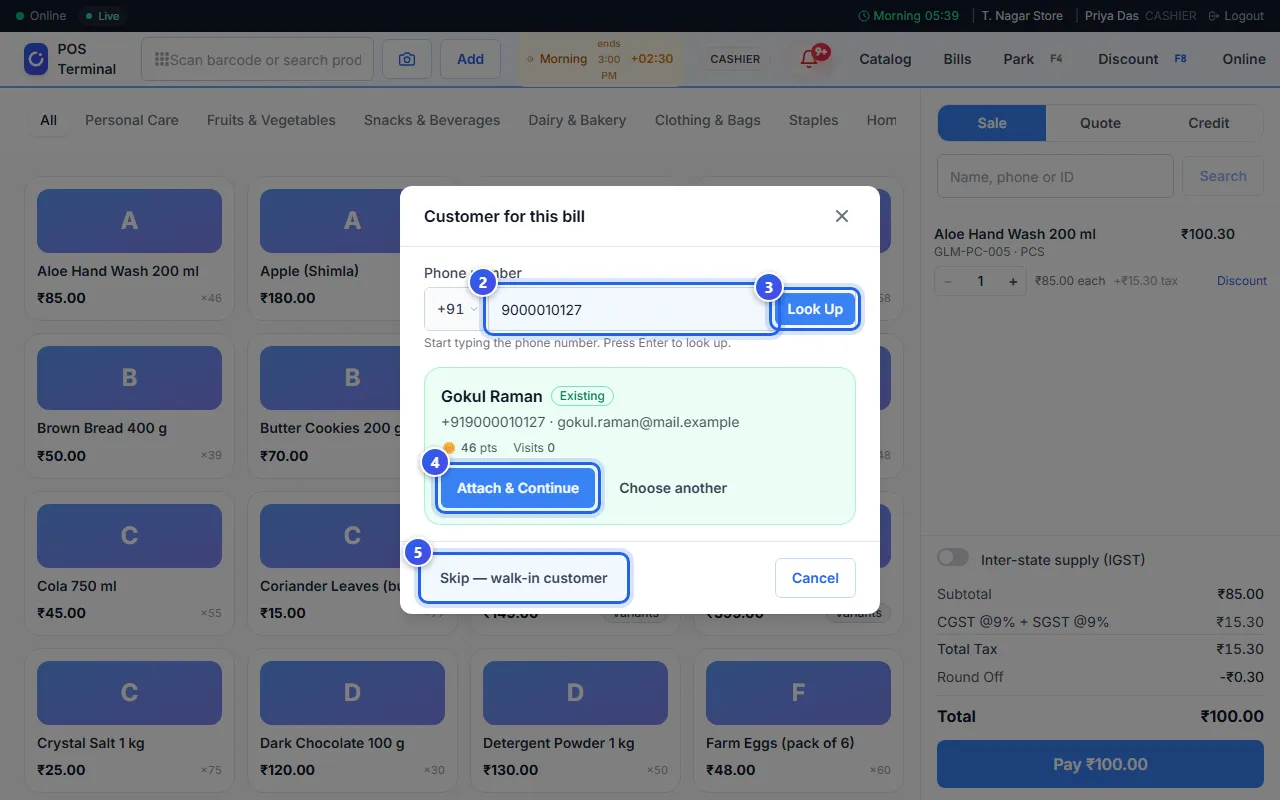This screenshot has width=1280, height=800.
Task: Select the Sale tab
Action: tap(992, 123)
